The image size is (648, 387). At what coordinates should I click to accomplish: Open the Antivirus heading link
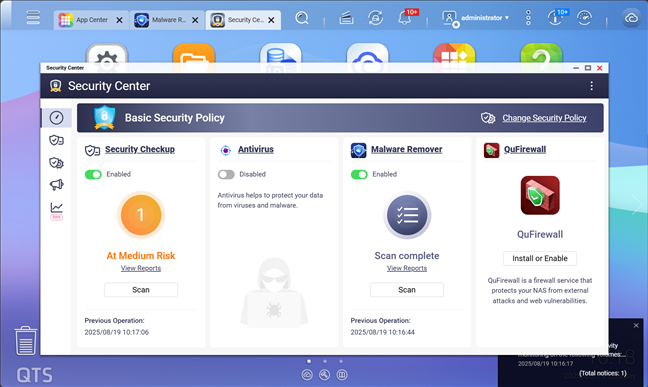pos(256,149)
